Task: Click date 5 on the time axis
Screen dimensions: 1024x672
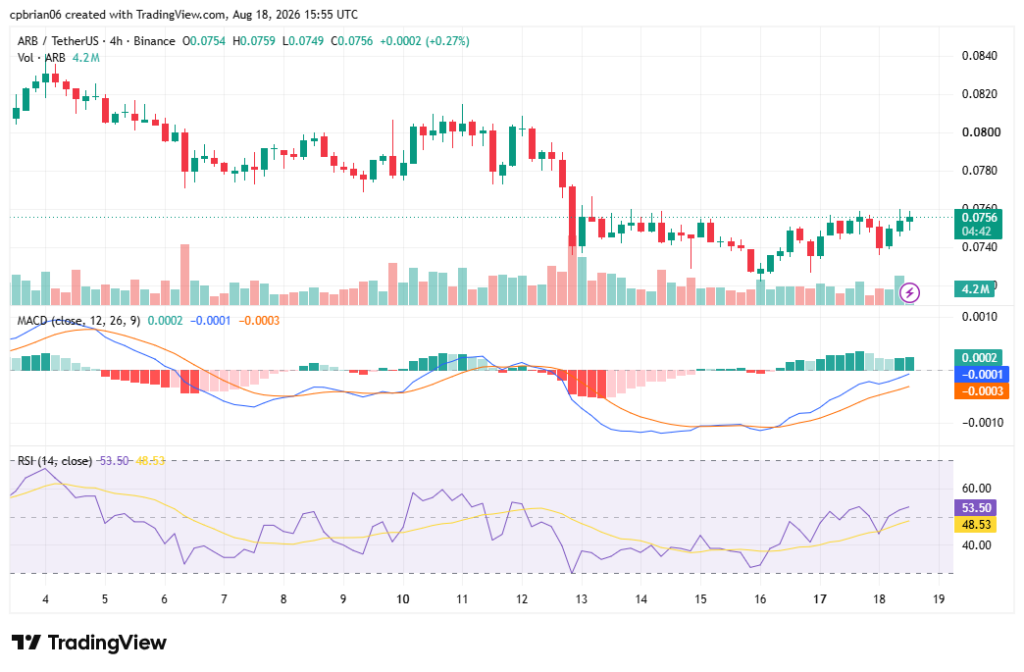Action: point(104,600)
